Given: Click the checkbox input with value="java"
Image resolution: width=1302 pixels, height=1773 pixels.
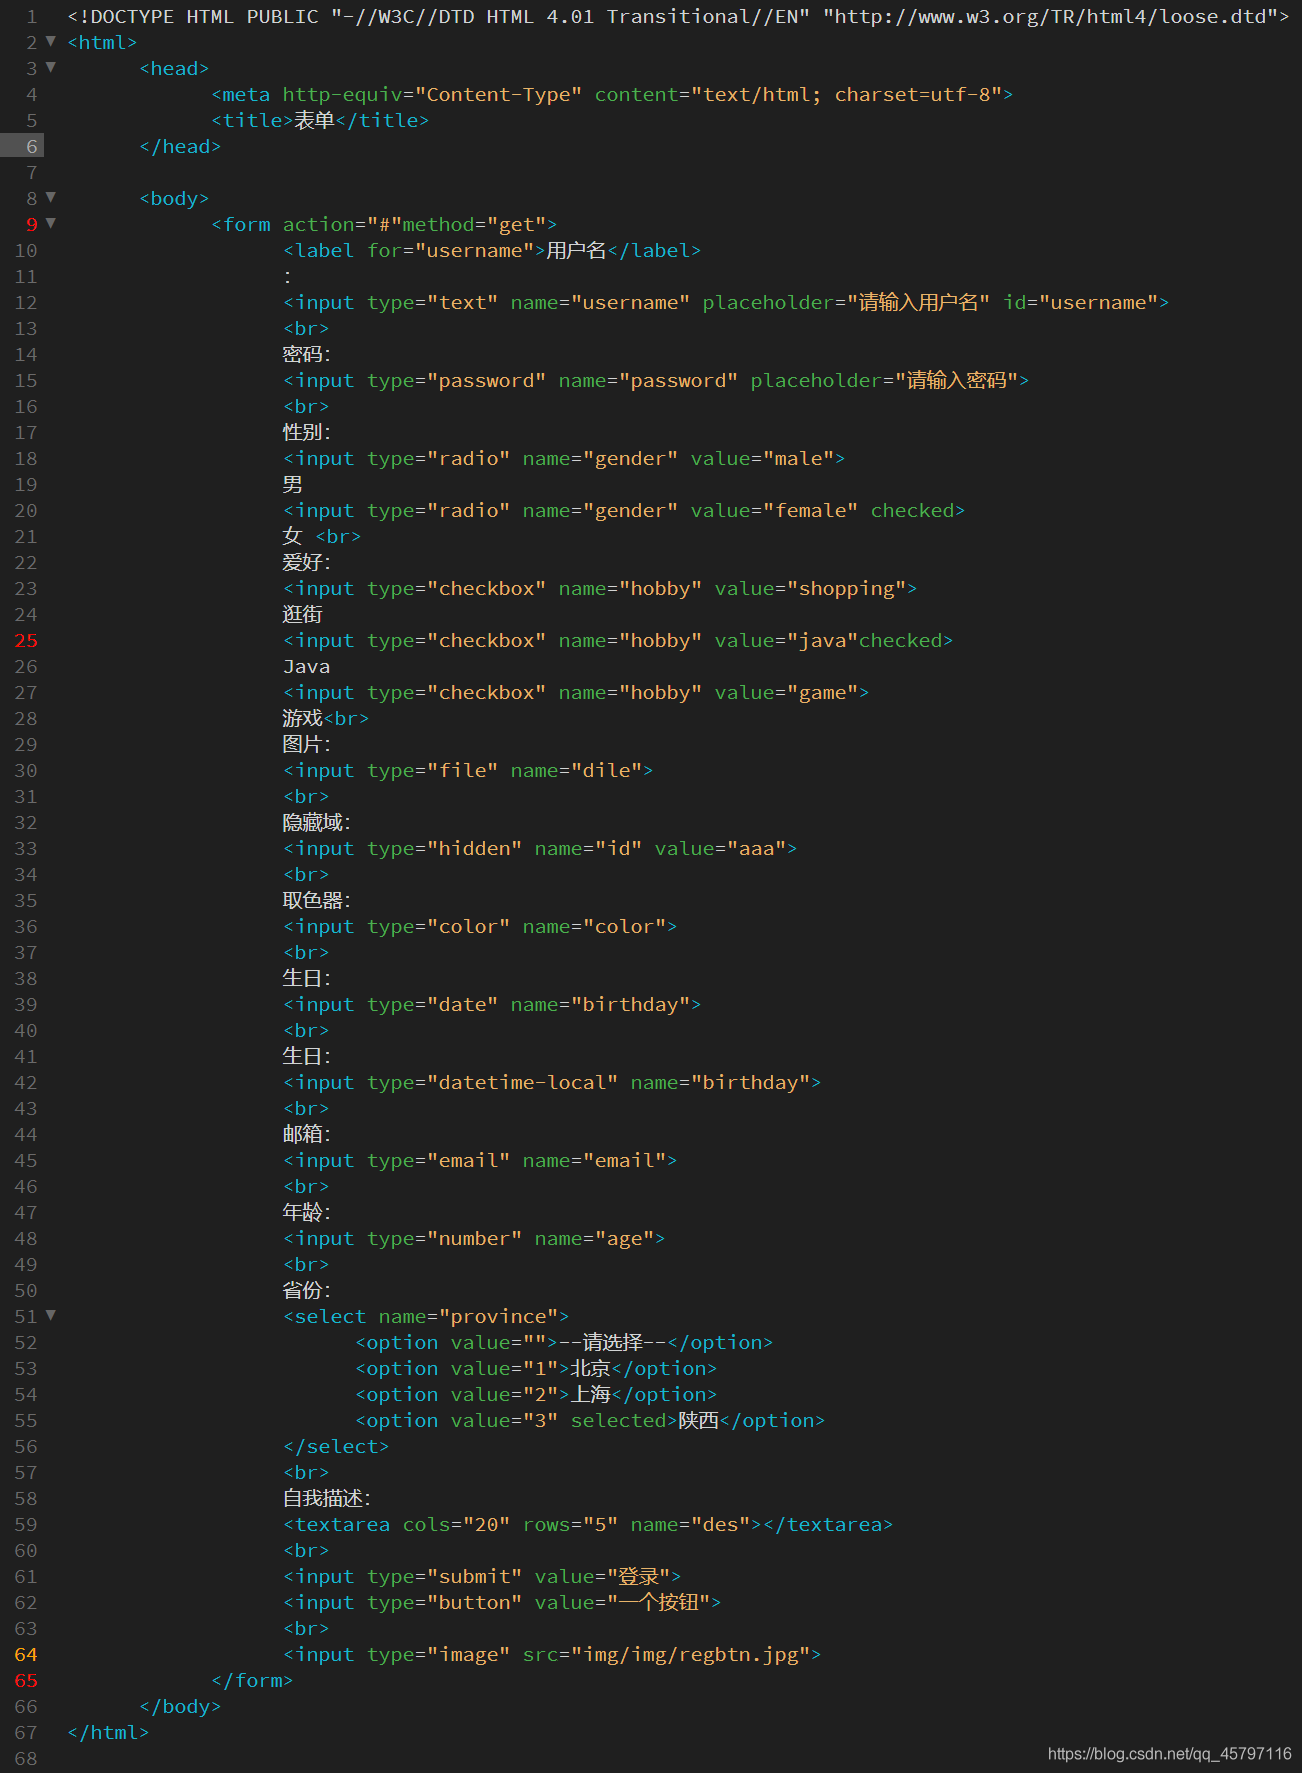Looking at the screenshot, I should point(618,640).
